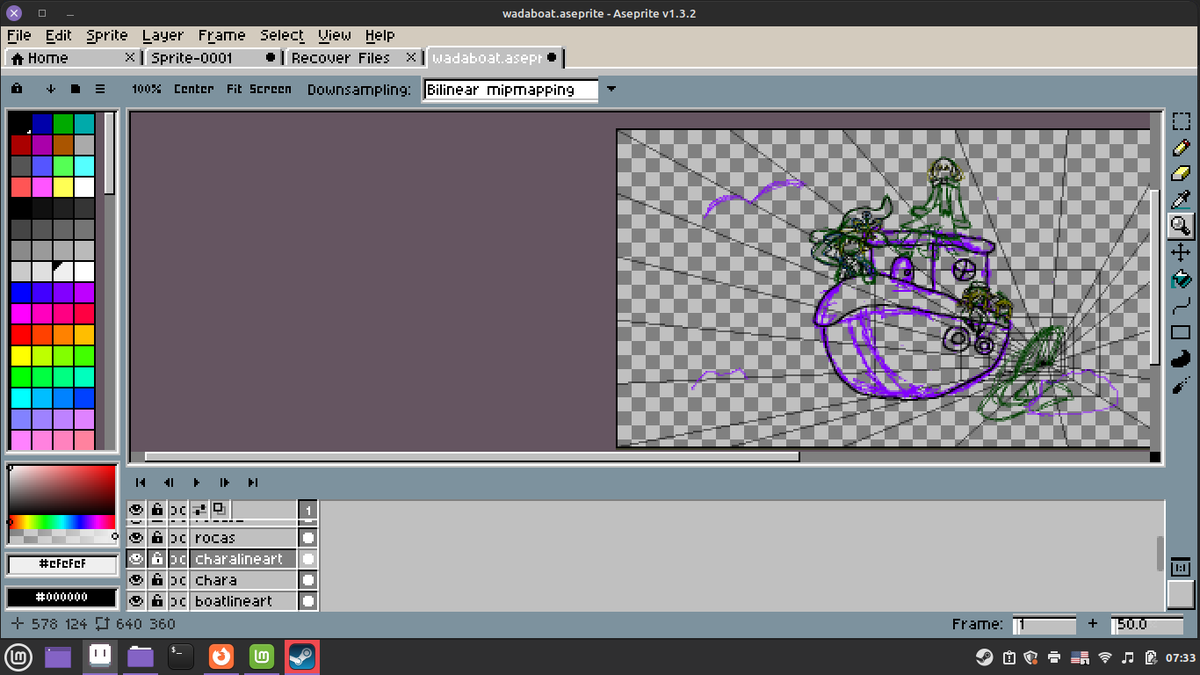Pick the Eyedropper tool
Viewport: 1200px width, 675px height.
(x=1180, y=199)
